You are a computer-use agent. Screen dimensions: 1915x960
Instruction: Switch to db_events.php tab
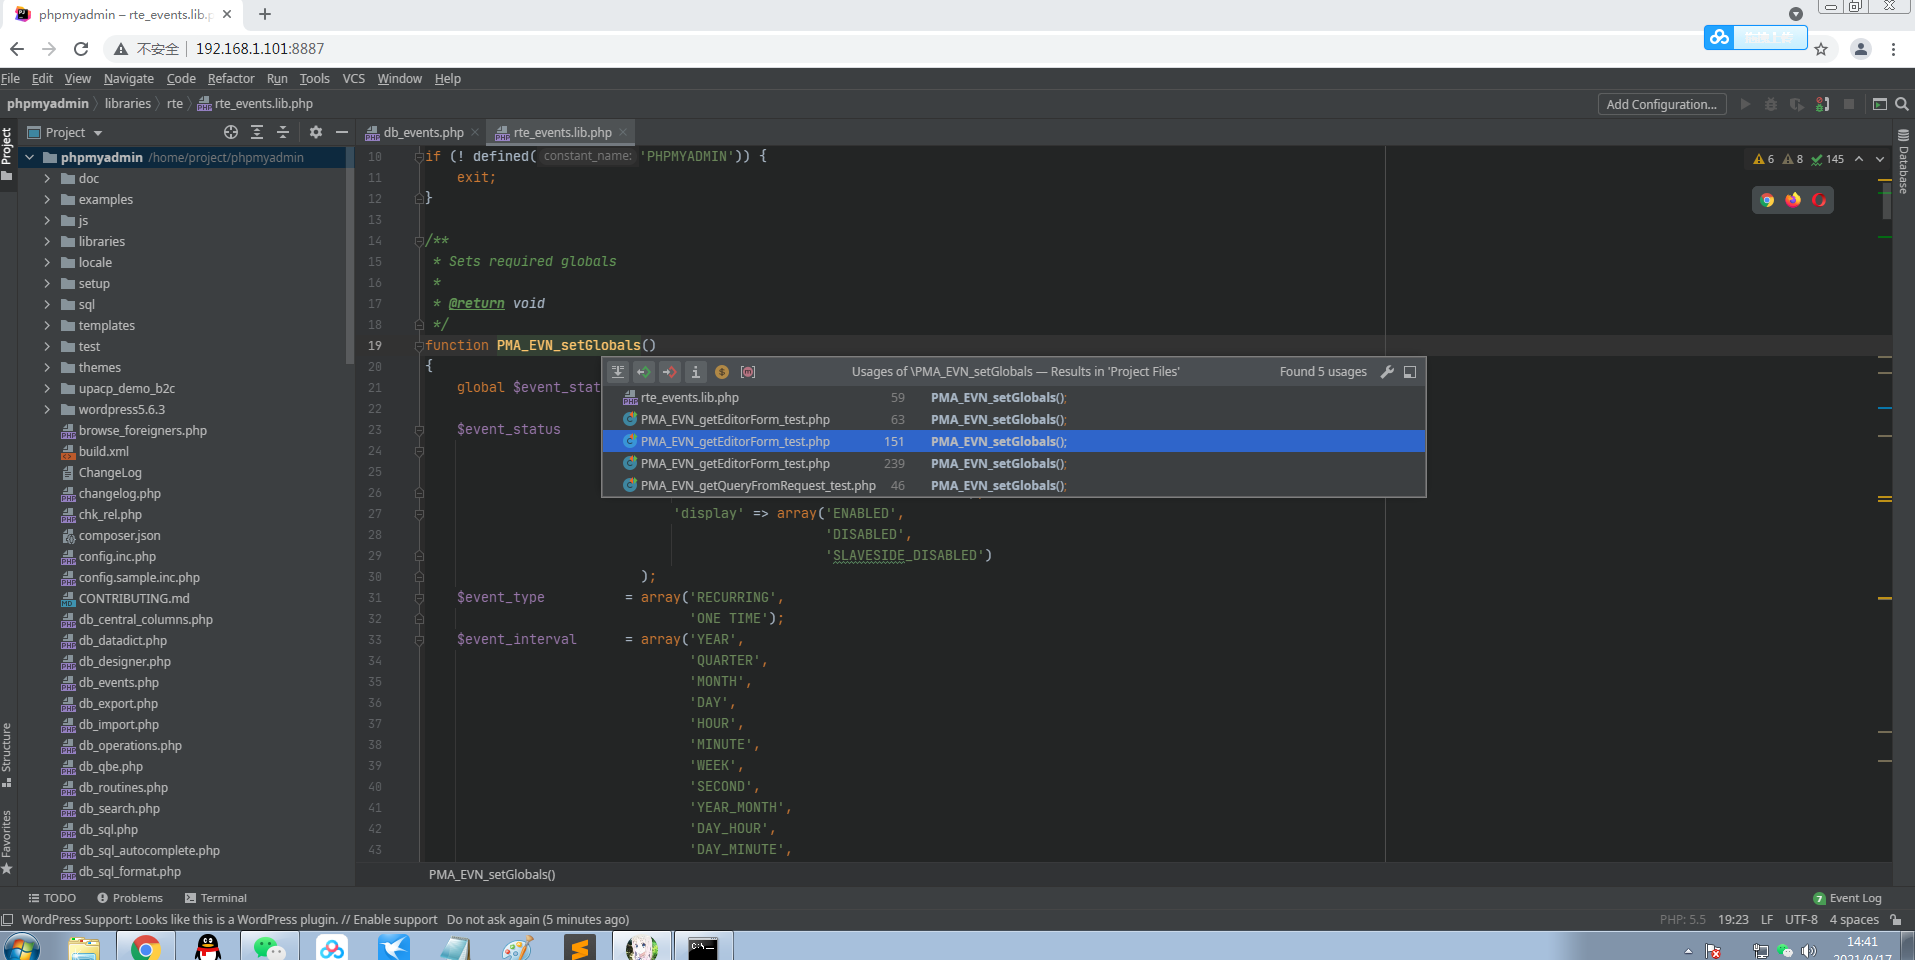[x=422, y=132]
